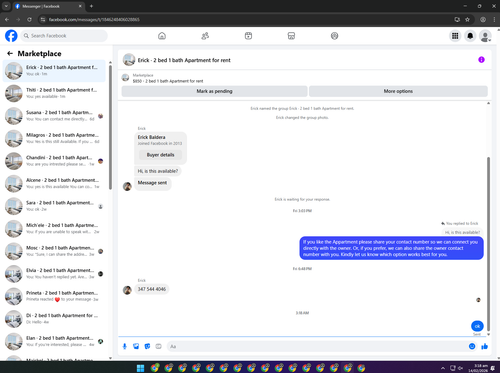
Task: Open the Groups icon in top navigation
Action: (x=334, y=36)
